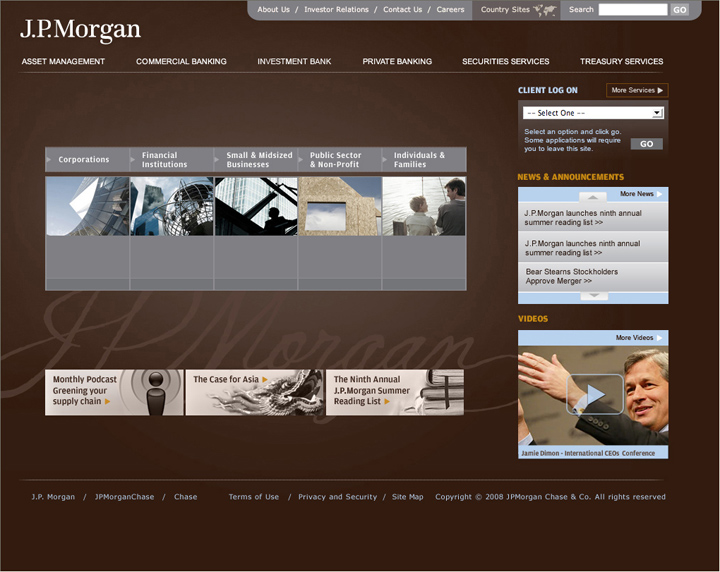
Task: Open the Site Map link
Action: pos(408,497)
